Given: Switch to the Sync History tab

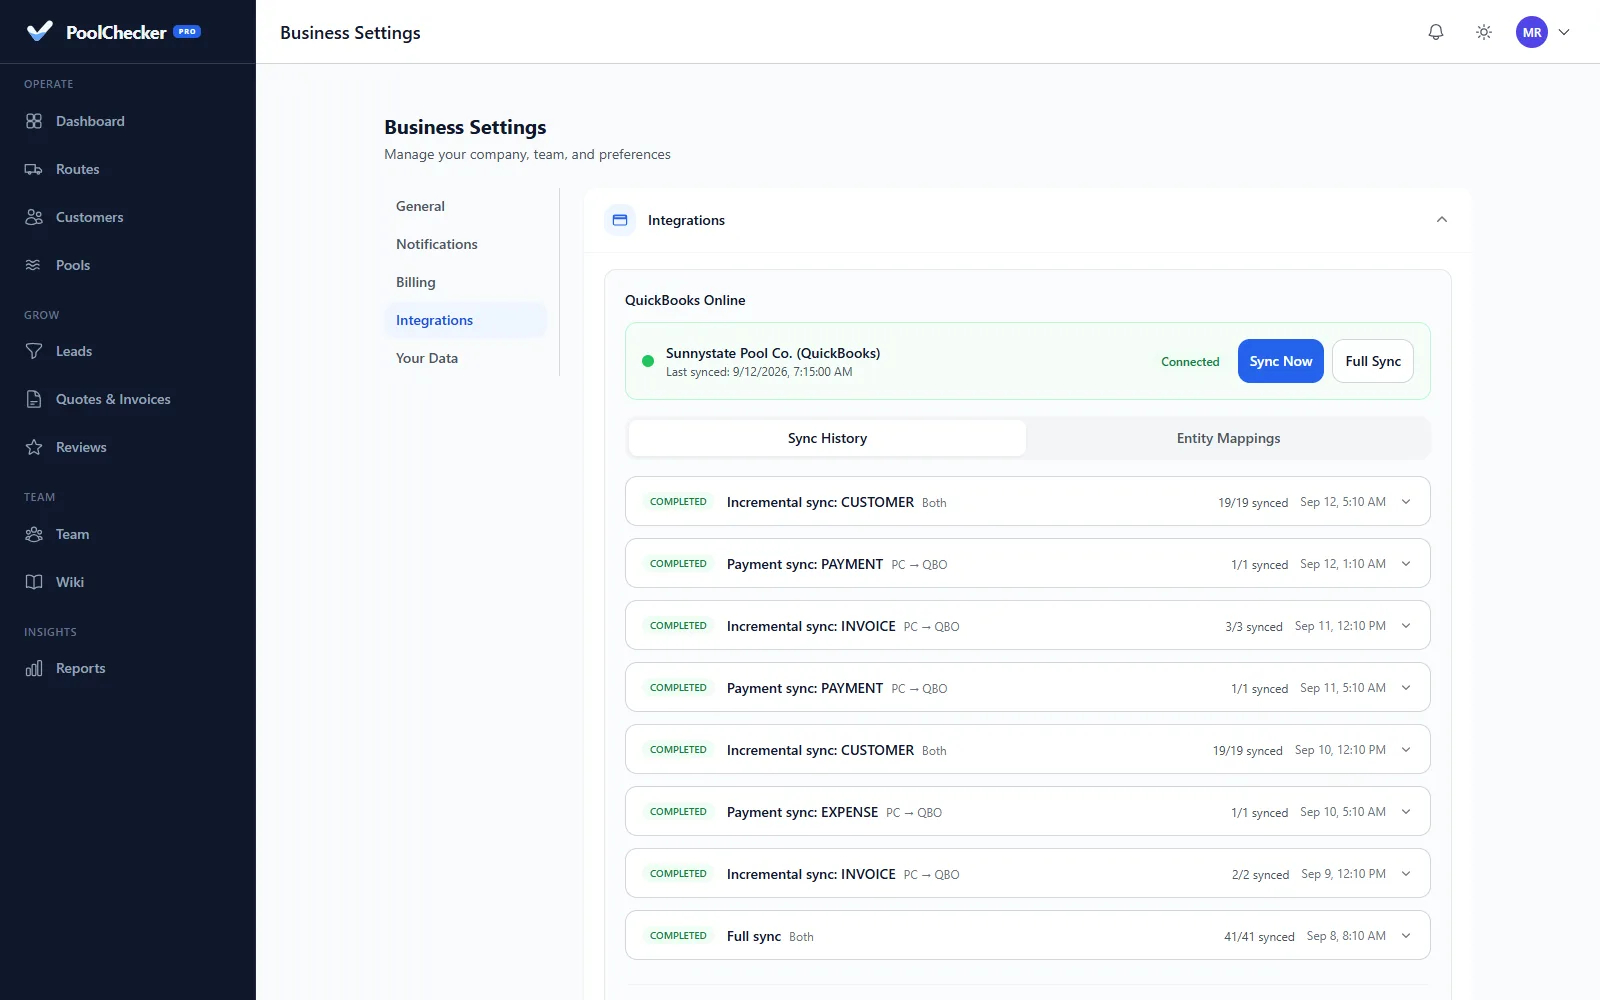Looking at the screenshot, I should [827, 438].
